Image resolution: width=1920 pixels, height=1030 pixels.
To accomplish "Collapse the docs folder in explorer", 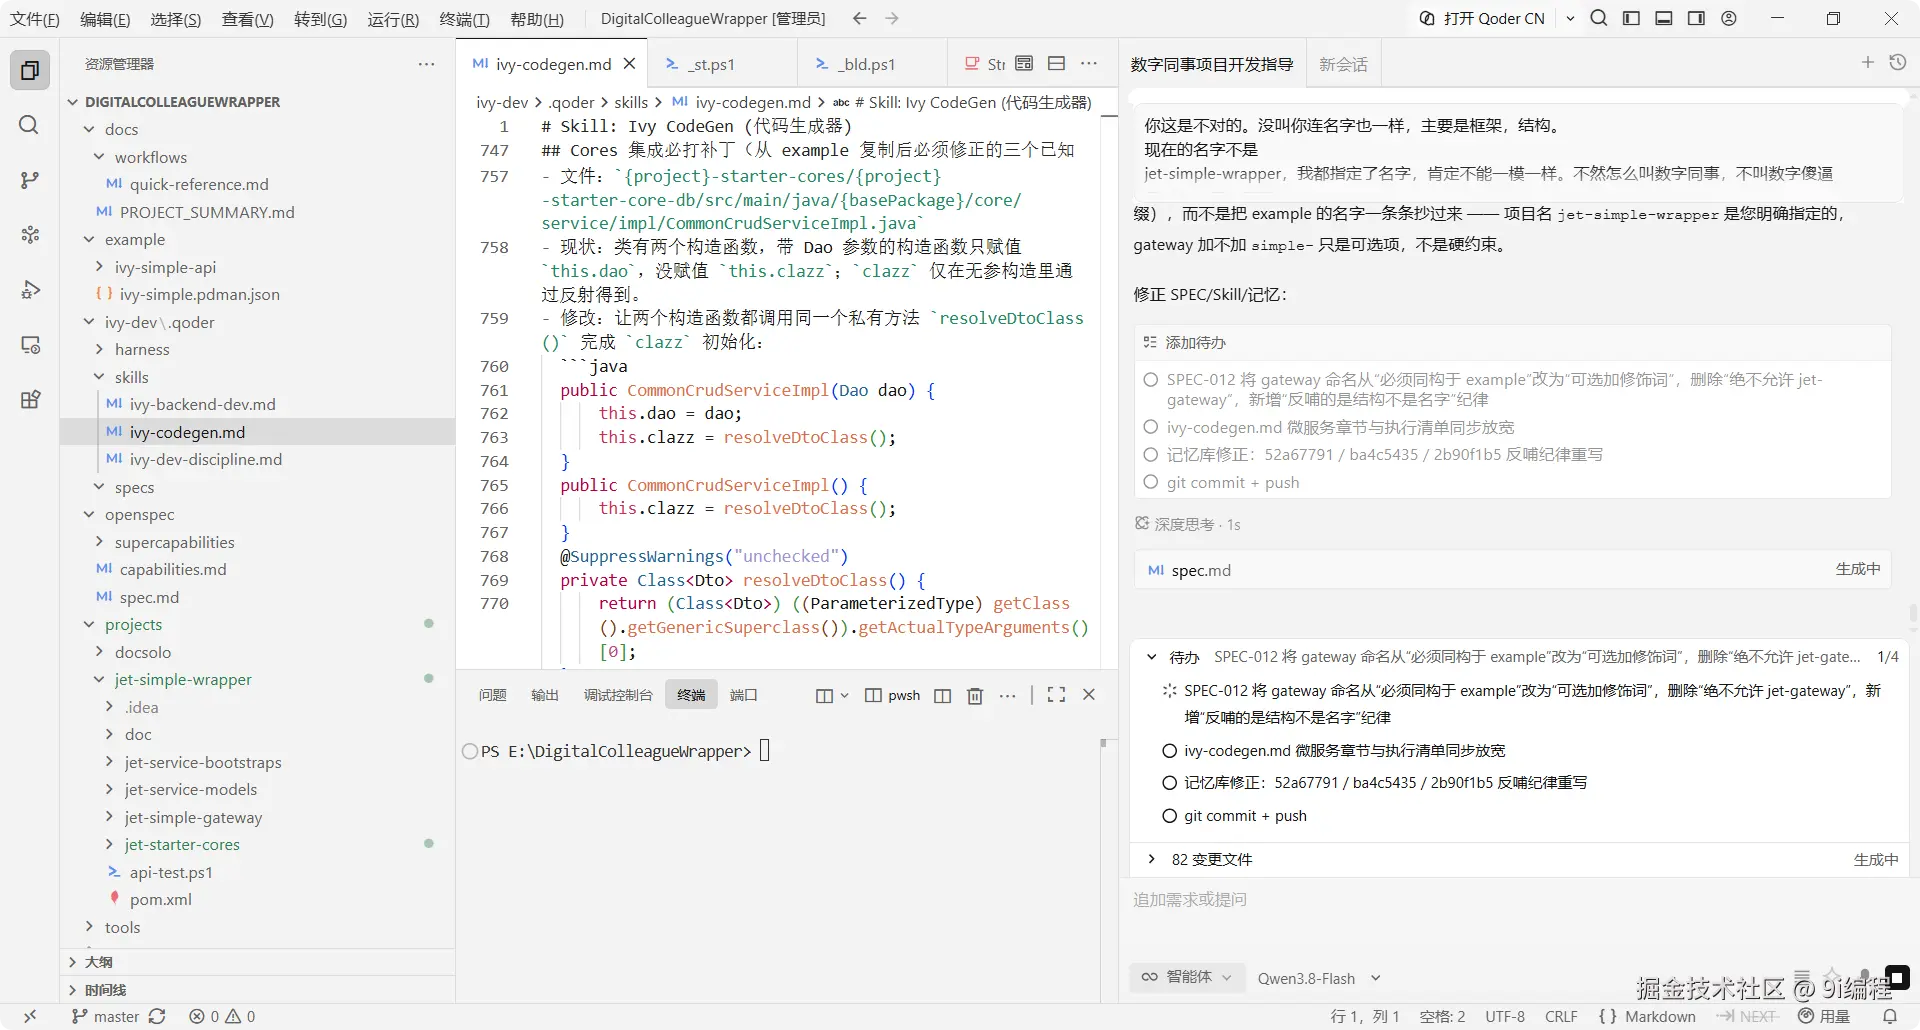I will 89,129.
